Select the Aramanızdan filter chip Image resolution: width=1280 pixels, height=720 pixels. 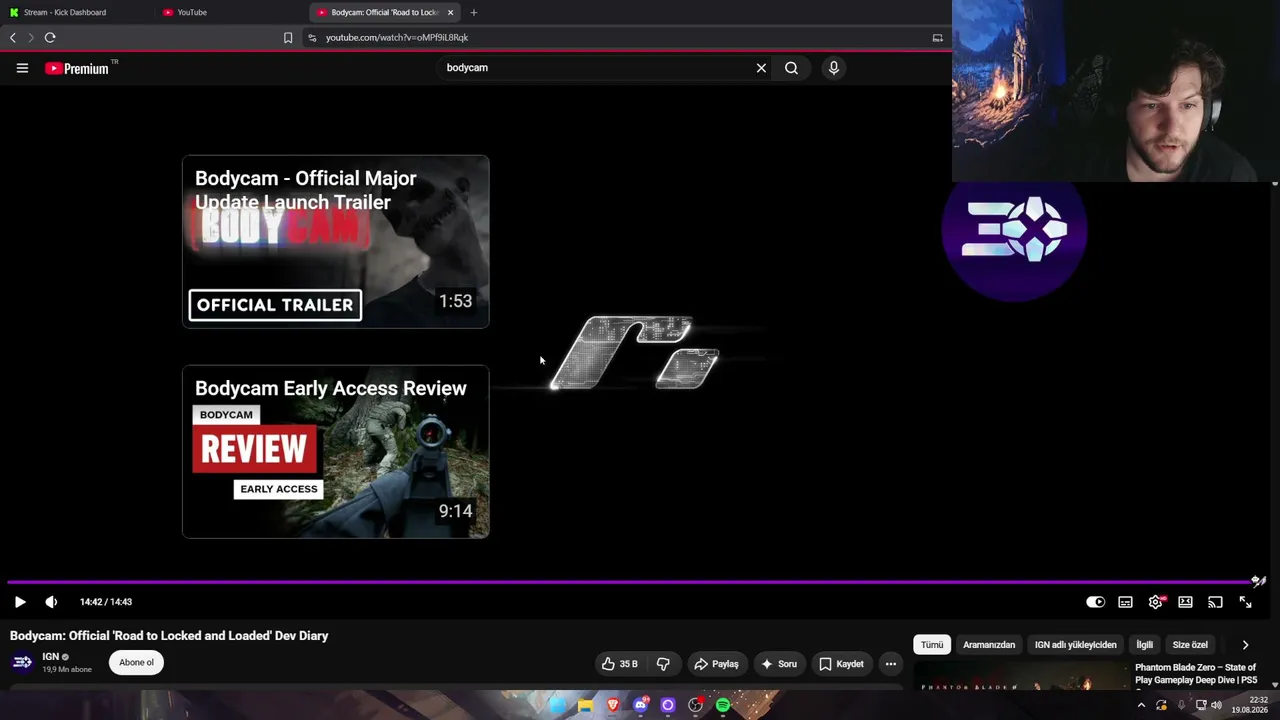coord(989,645)
